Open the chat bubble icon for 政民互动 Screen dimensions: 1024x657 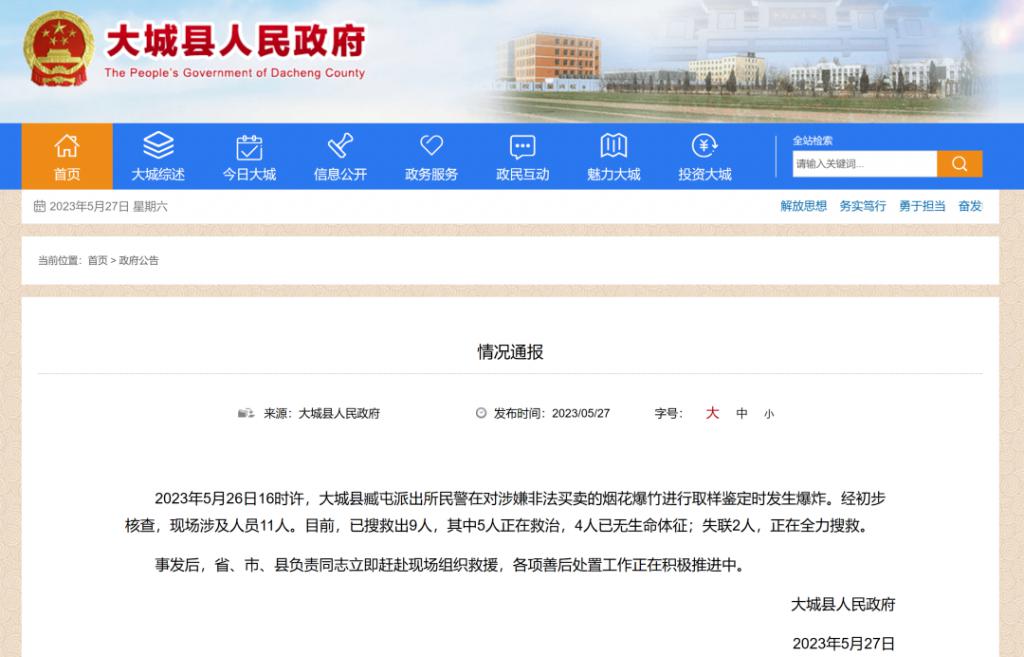point(522,147)
